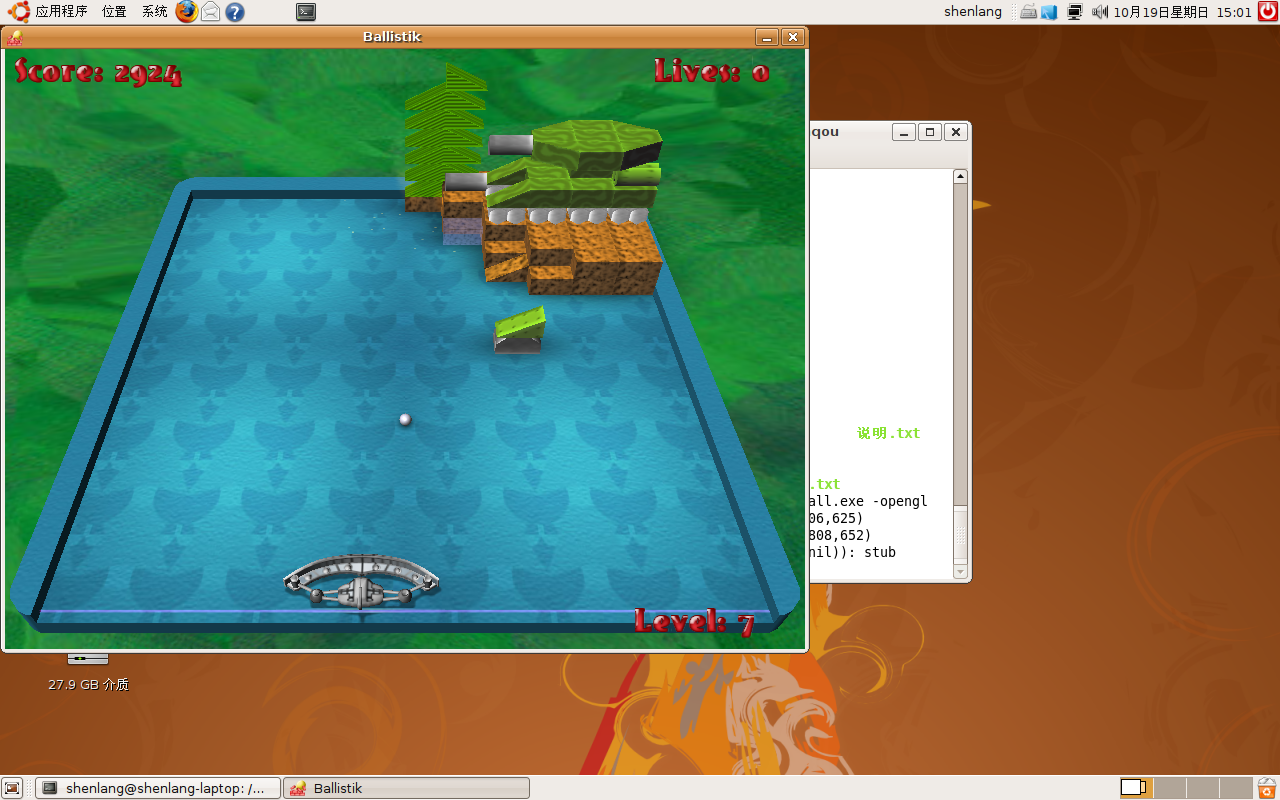Open the trash icon in the bottom panel
Image resolution: width=1280 pixels, height=800 pixels.
(x=1267, y=788)
